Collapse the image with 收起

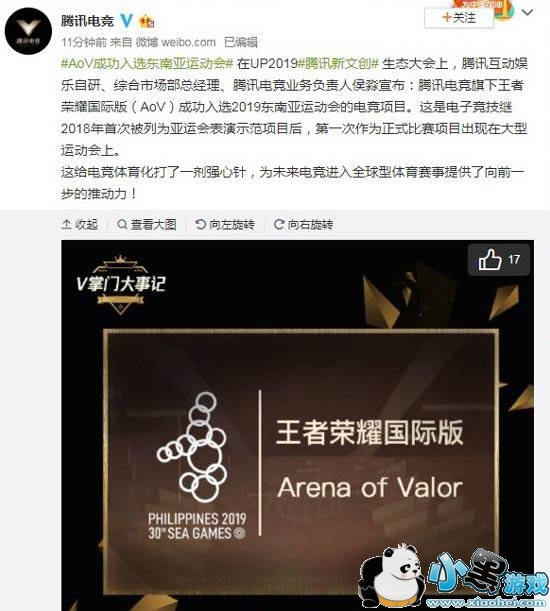coord(80,224)
